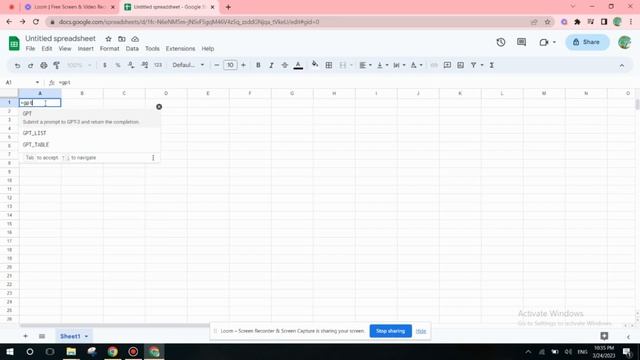Collapse the toolbar with up chevron
640x360 pixels.
click(x=622, y=65)
